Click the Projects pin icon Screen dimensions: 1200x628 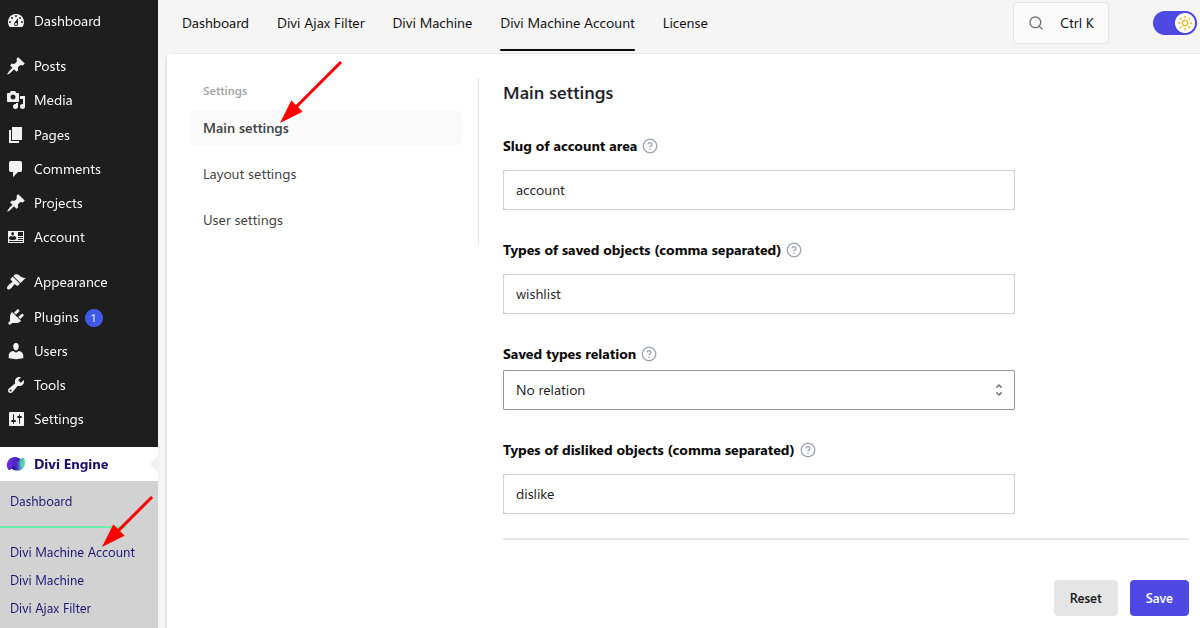click(x=16, y=203)
